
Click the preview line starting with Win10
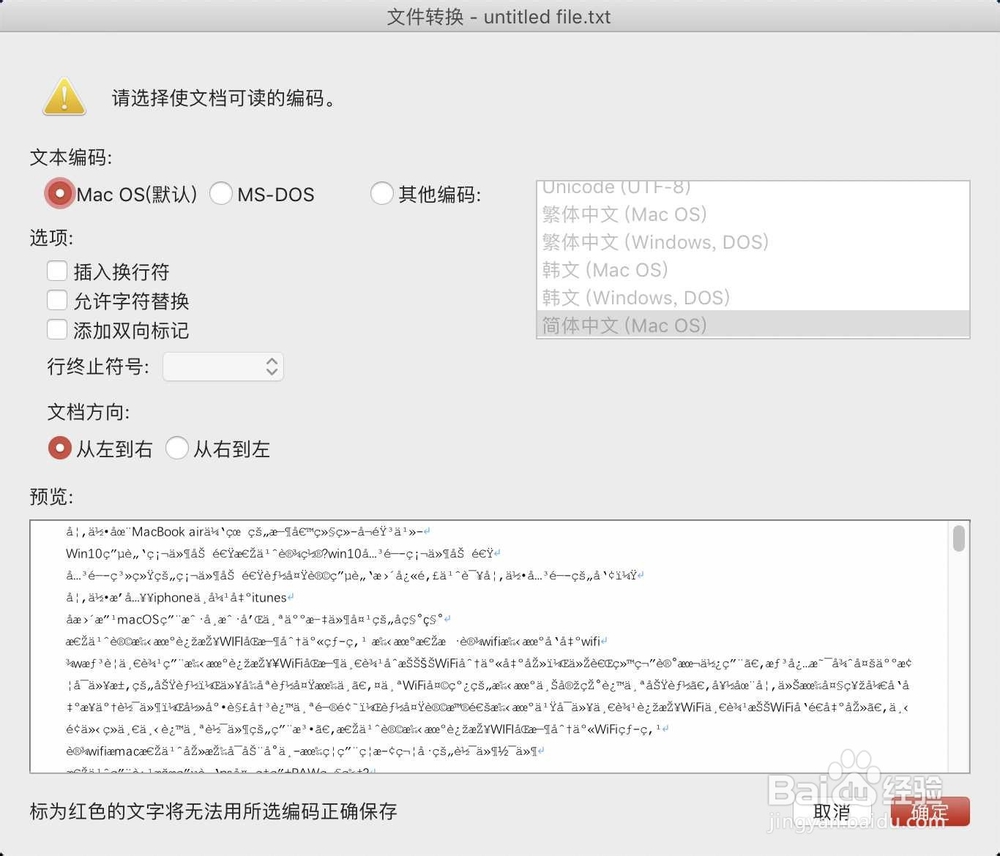283,554
